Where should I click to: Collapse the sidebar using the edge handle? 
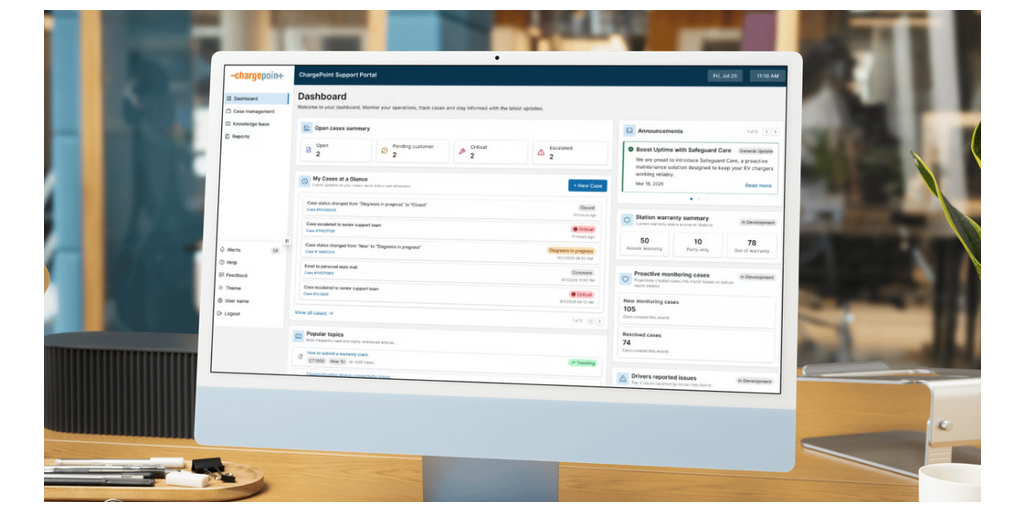click(287, 241)
